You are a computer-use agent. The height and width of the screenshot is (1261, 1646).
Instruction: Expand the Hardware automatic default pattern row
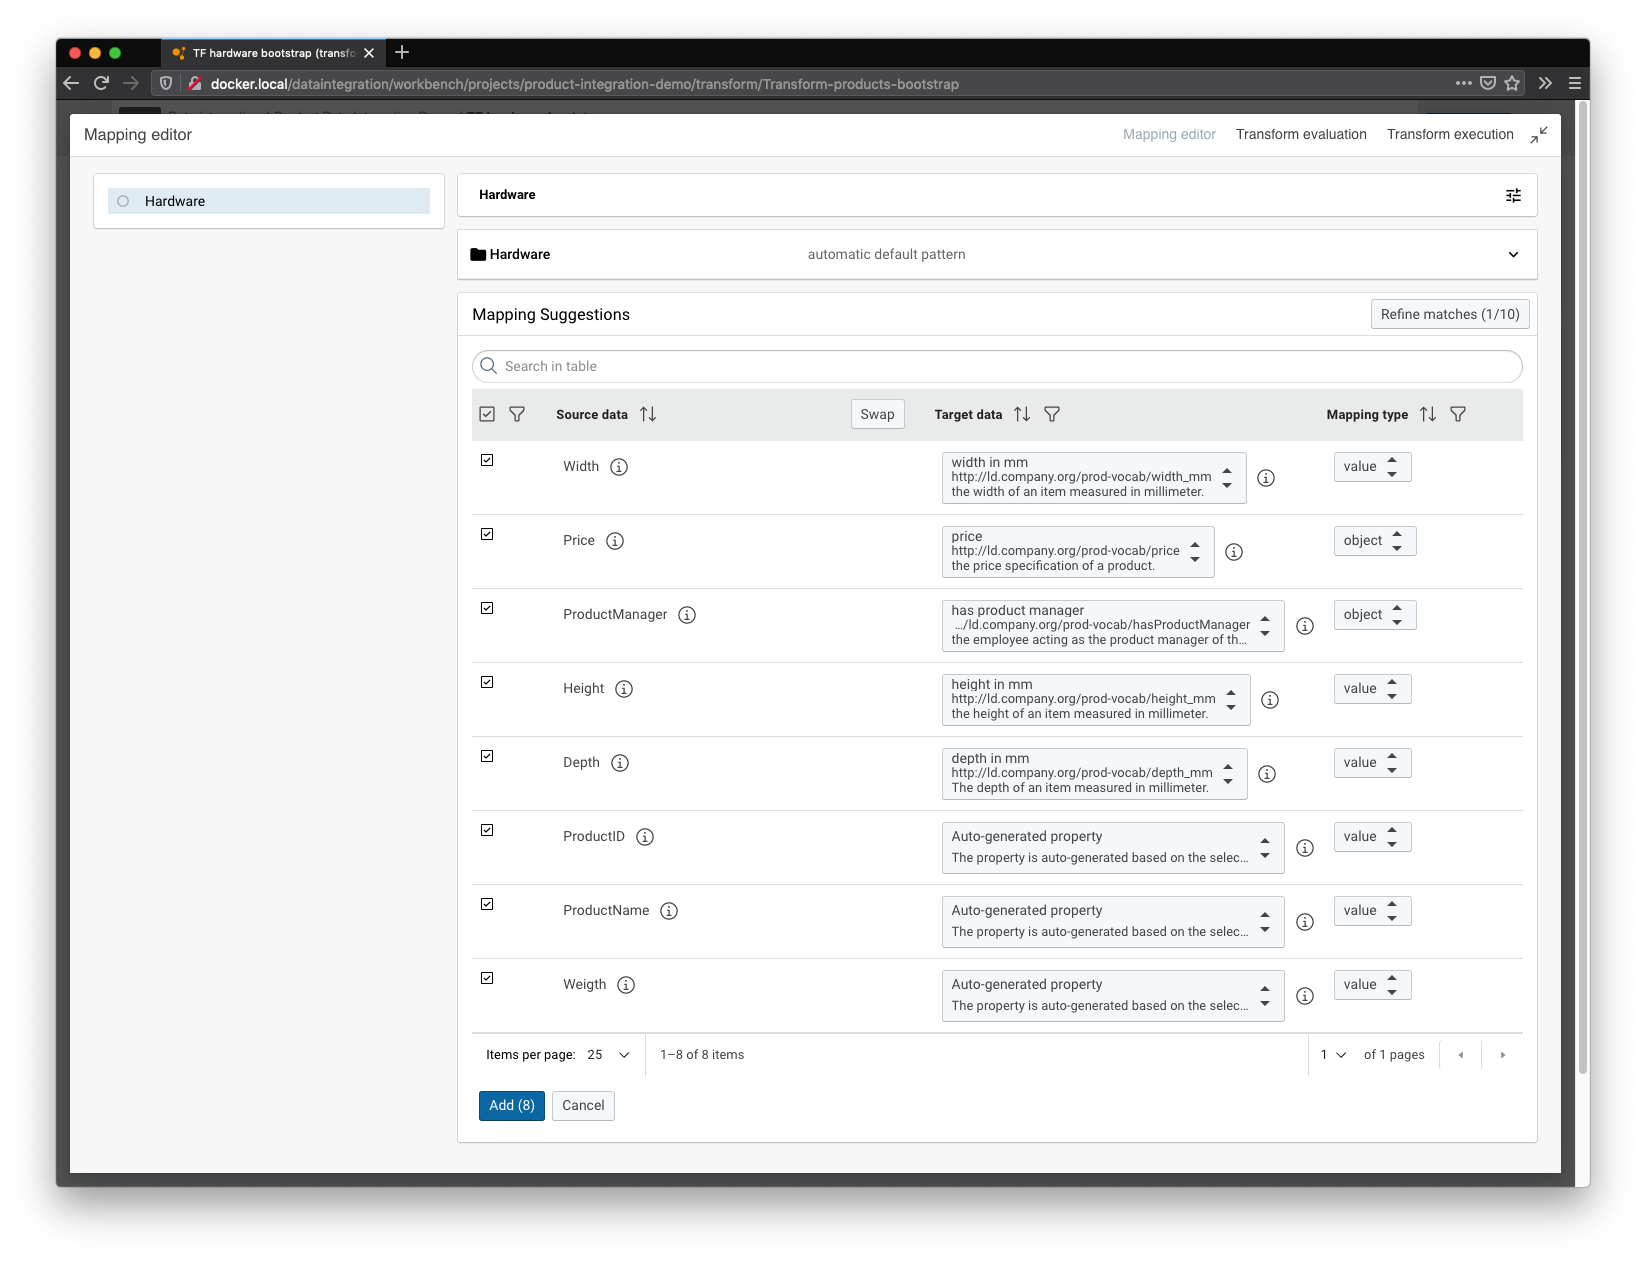[x=1513, y=254]
